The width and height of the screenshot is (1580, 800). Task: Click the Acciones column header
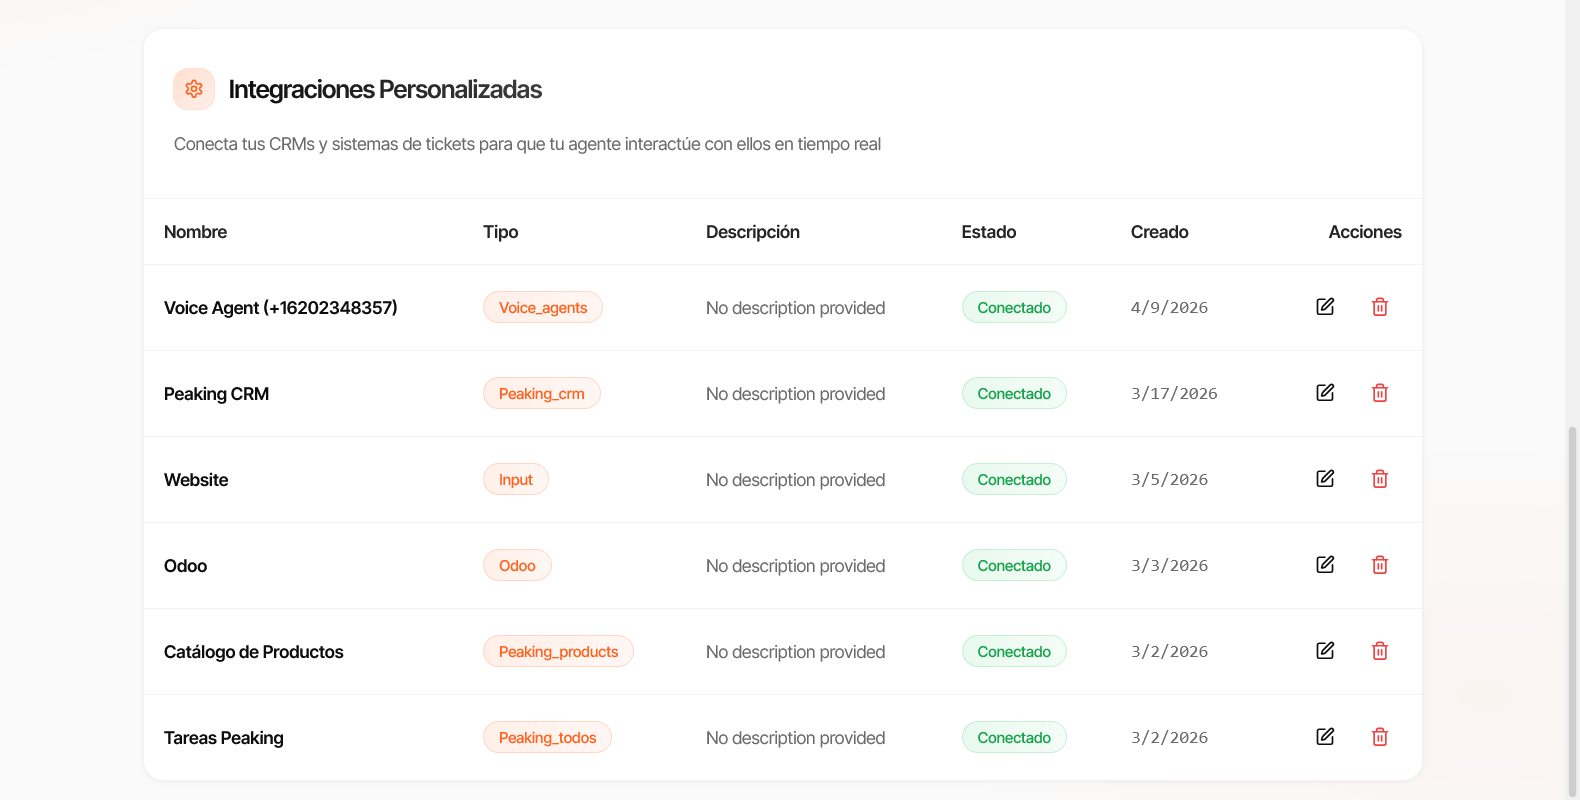[x=1365, y=232]
